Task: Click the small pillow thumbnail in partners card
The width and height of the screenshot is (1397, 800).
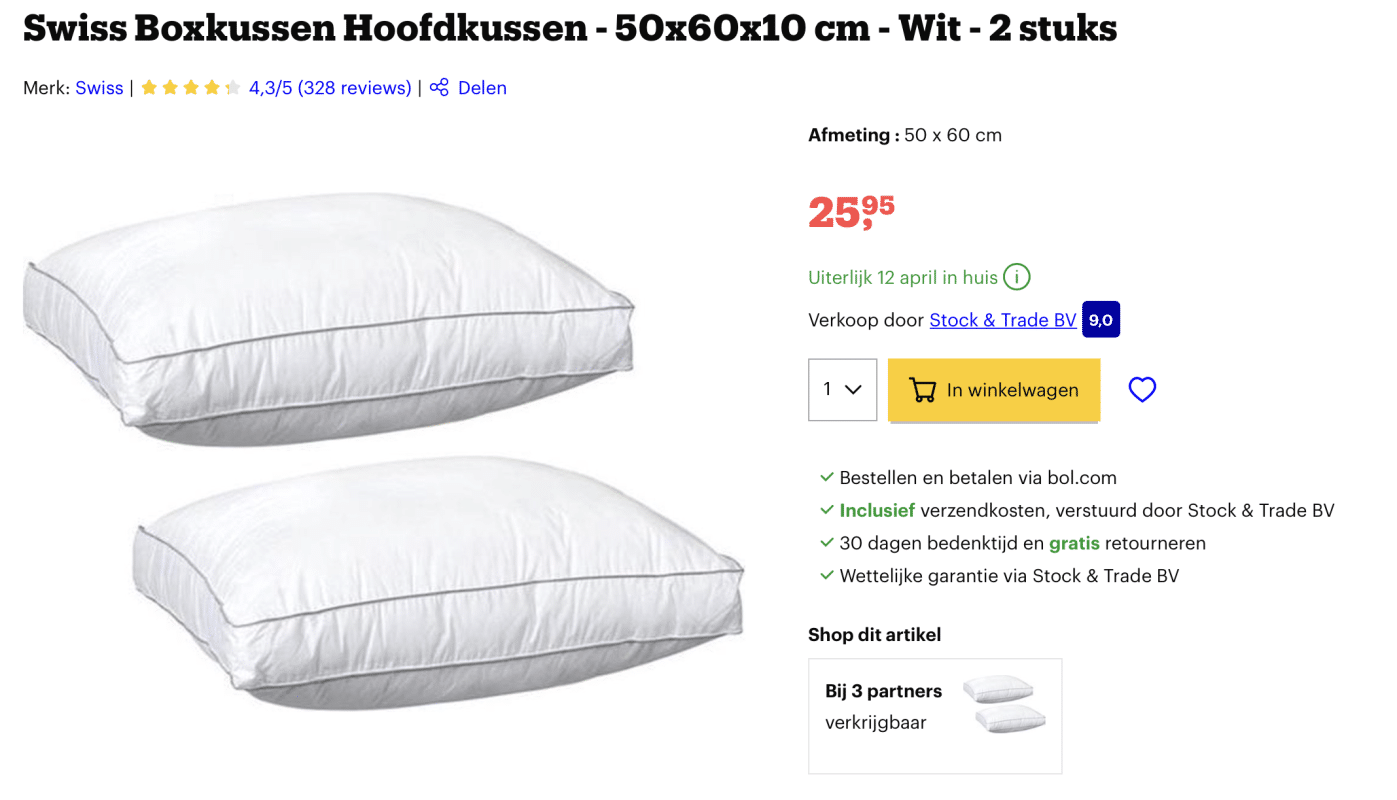Action: [x=1004, y=705]
